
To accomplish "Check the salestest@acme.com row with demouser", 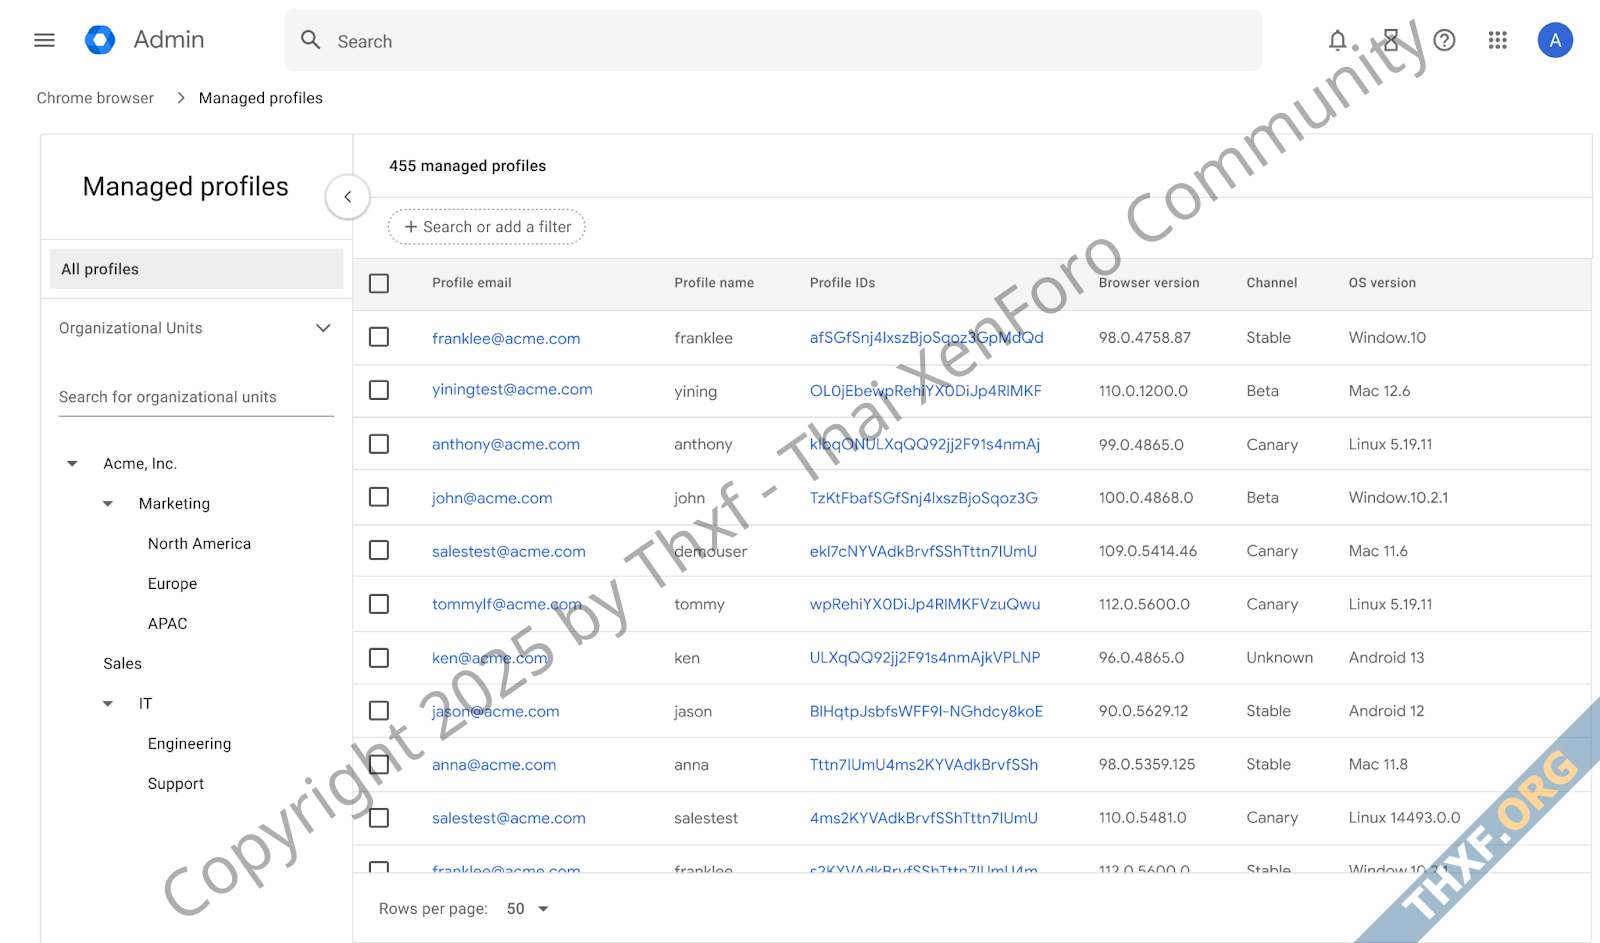I will tap(379, 551).
